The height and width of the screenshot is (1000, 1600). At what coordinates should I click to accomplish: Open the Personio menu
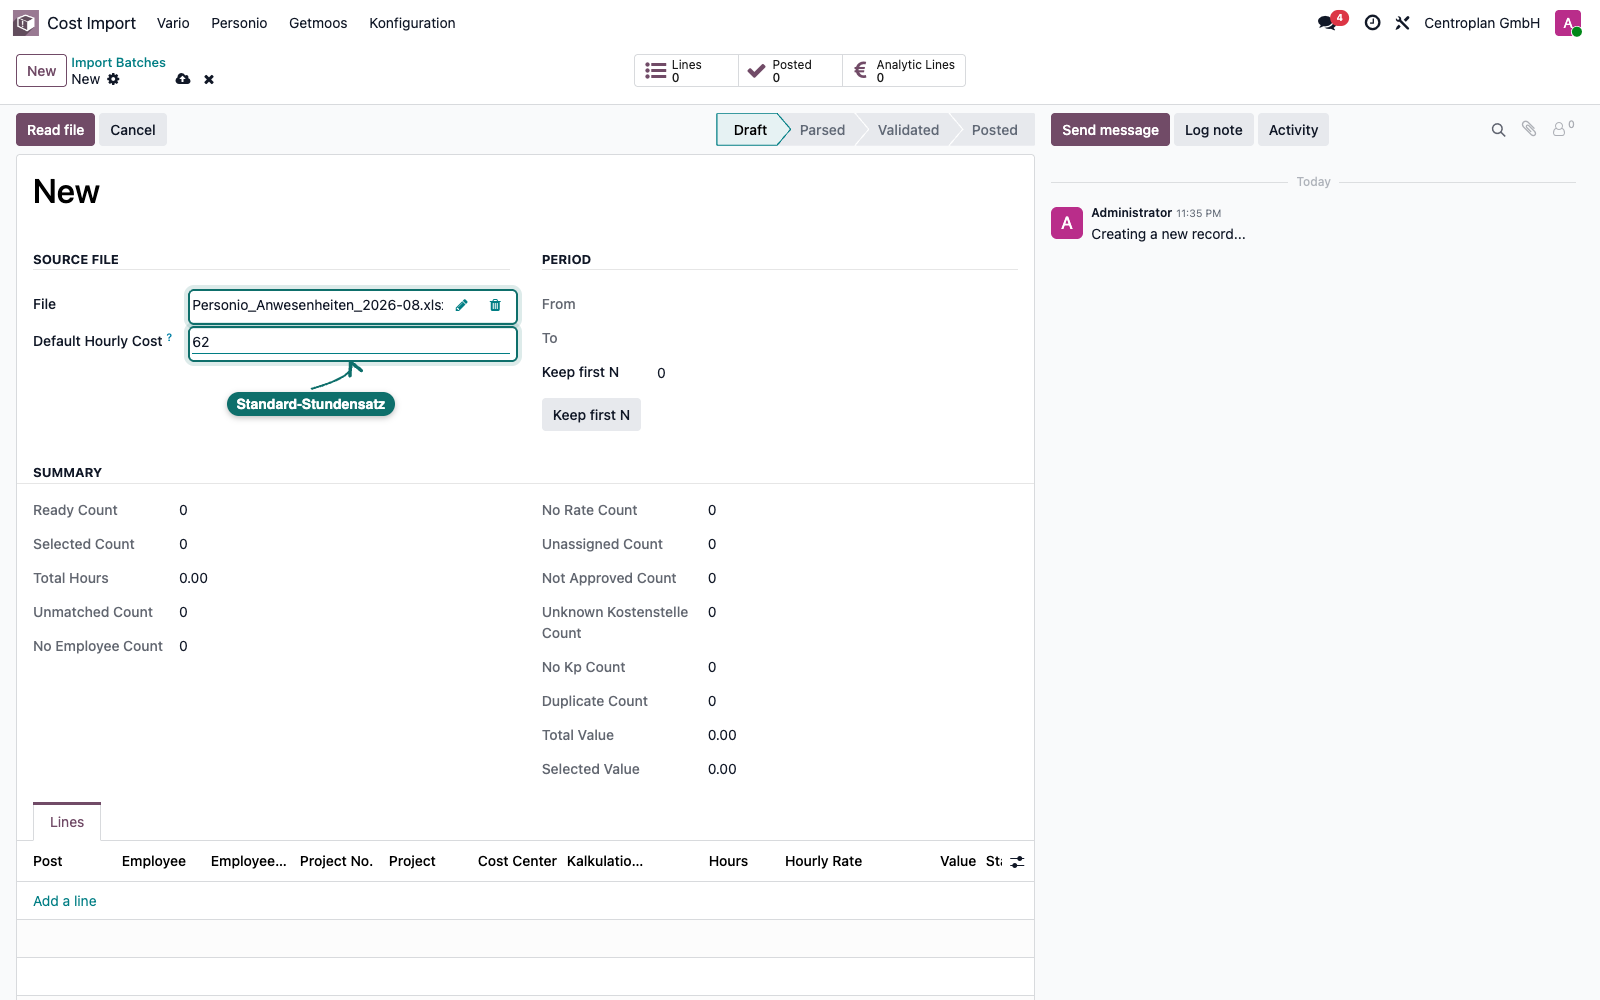point(239,23)
